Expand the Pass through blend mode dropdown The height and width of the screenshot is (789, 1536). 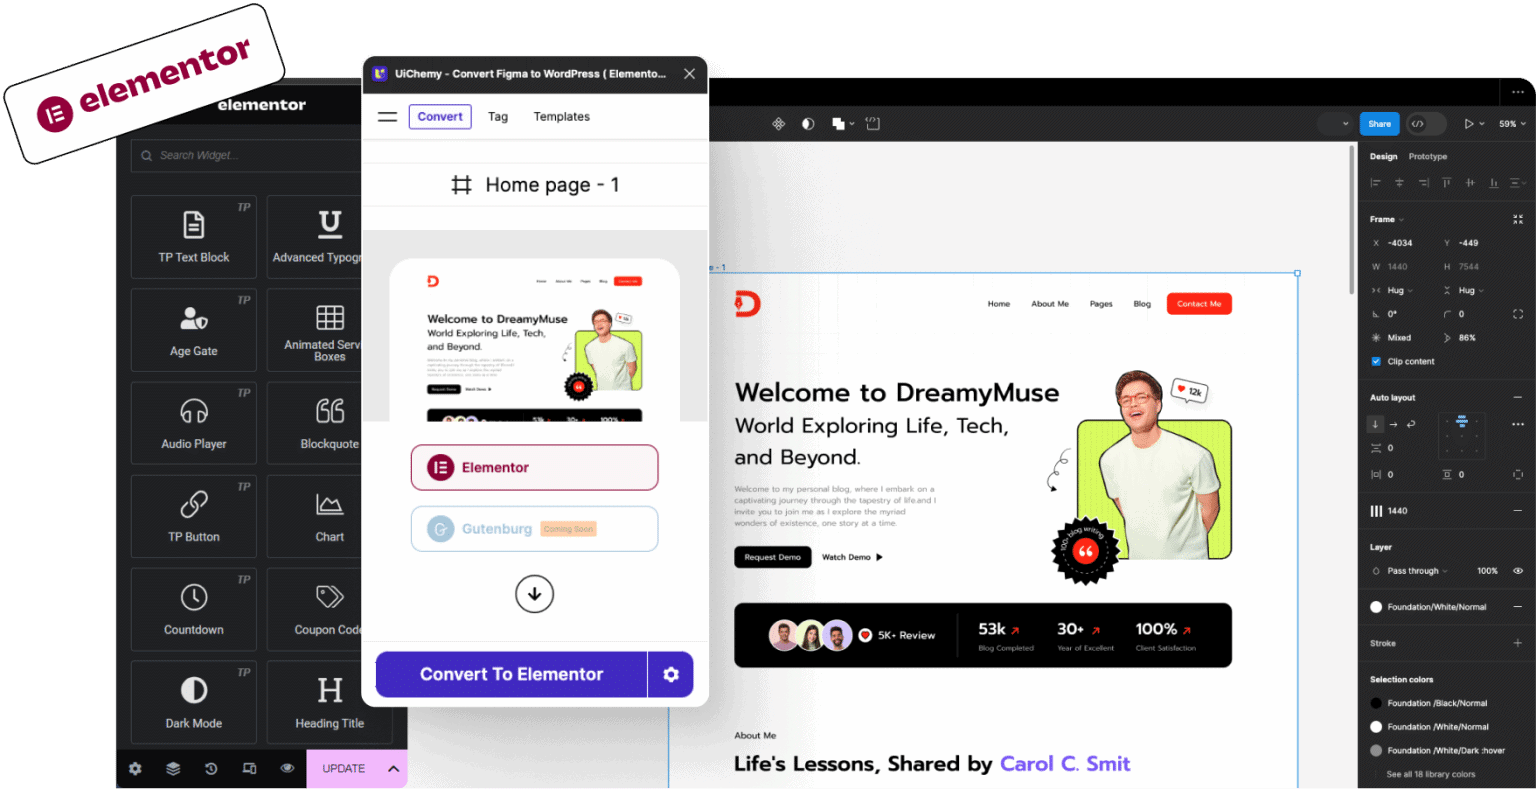[1412, 570]
